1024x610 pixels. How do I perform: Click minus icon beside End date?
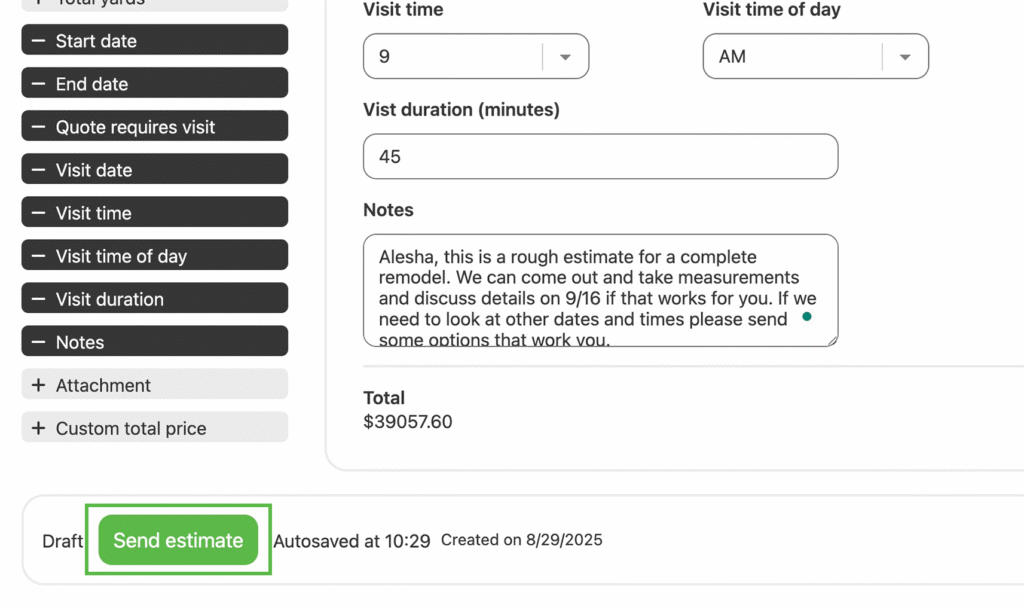coord(38,84)
